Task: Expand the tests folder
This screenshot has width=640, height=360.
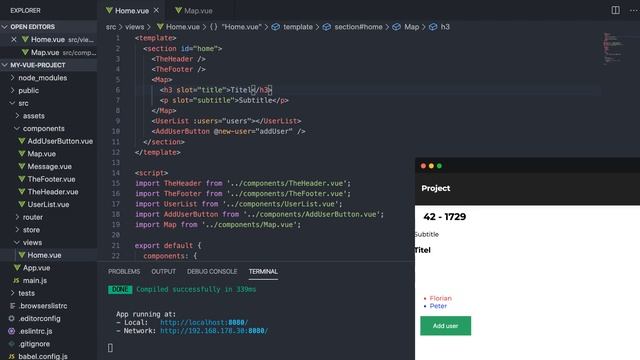Action: tap(26, 293)
